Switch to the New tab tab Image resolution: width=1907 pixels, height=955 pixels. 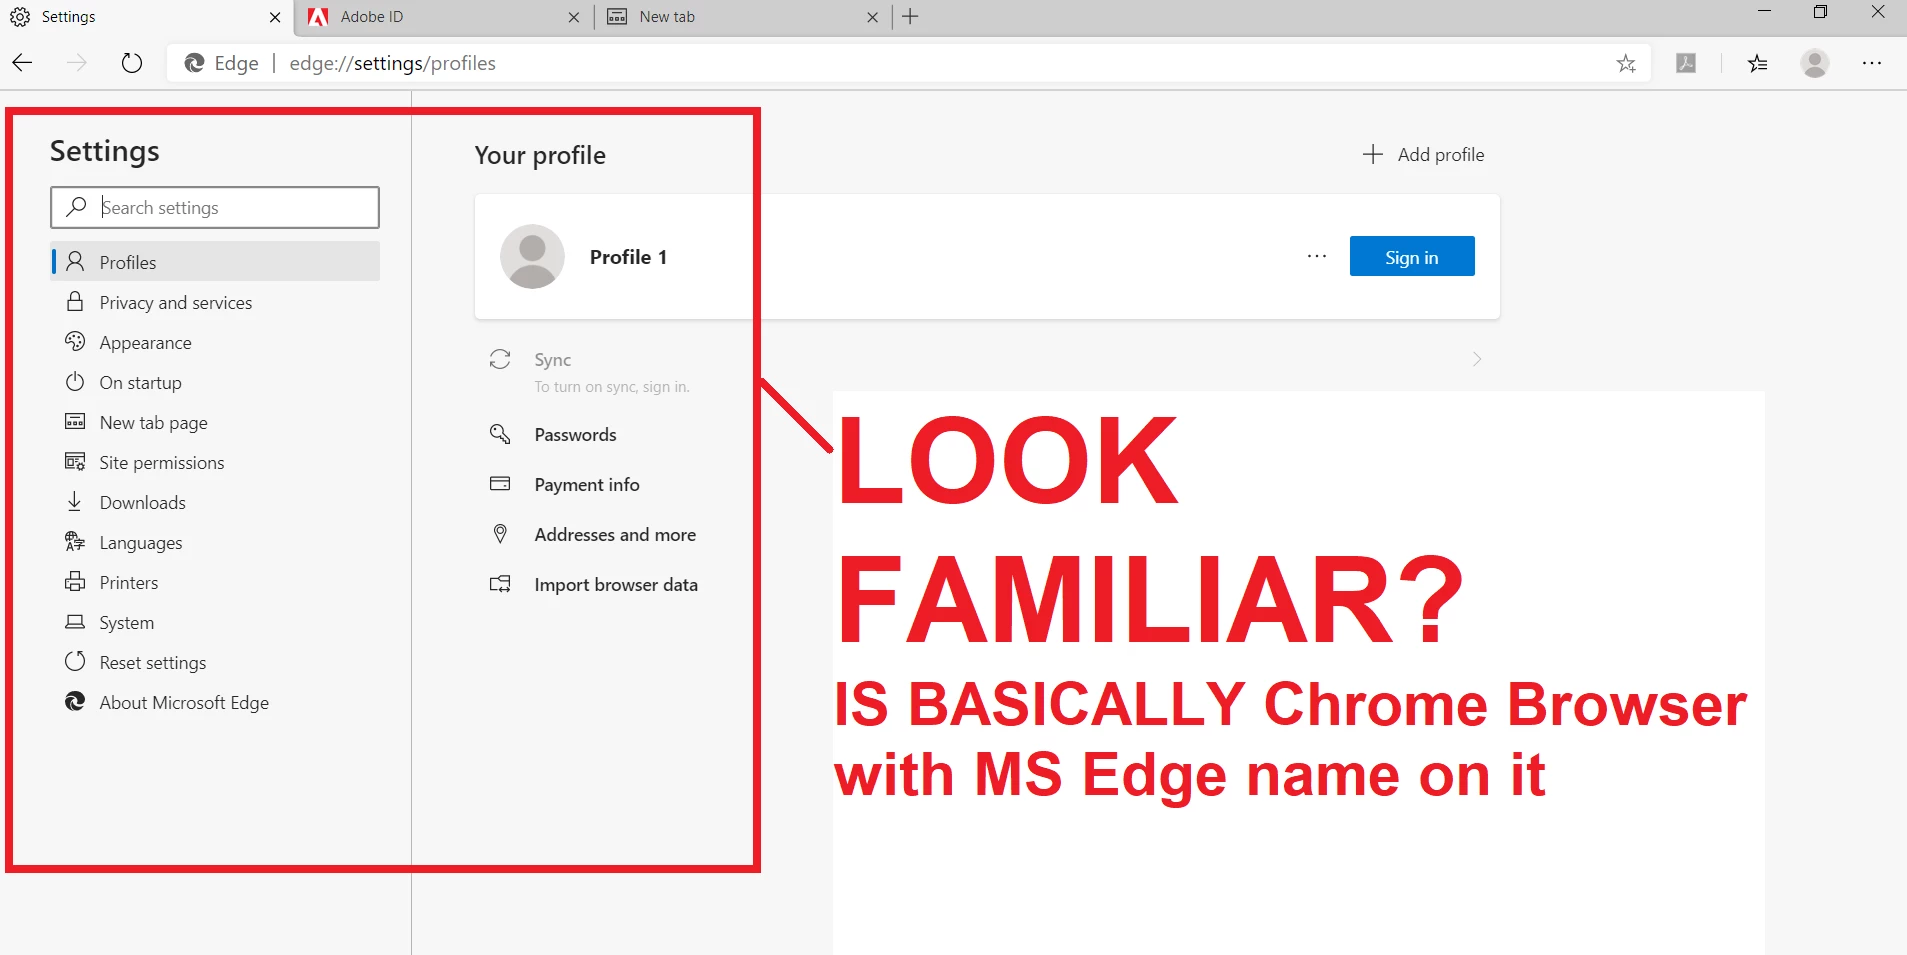pos(743,17)
